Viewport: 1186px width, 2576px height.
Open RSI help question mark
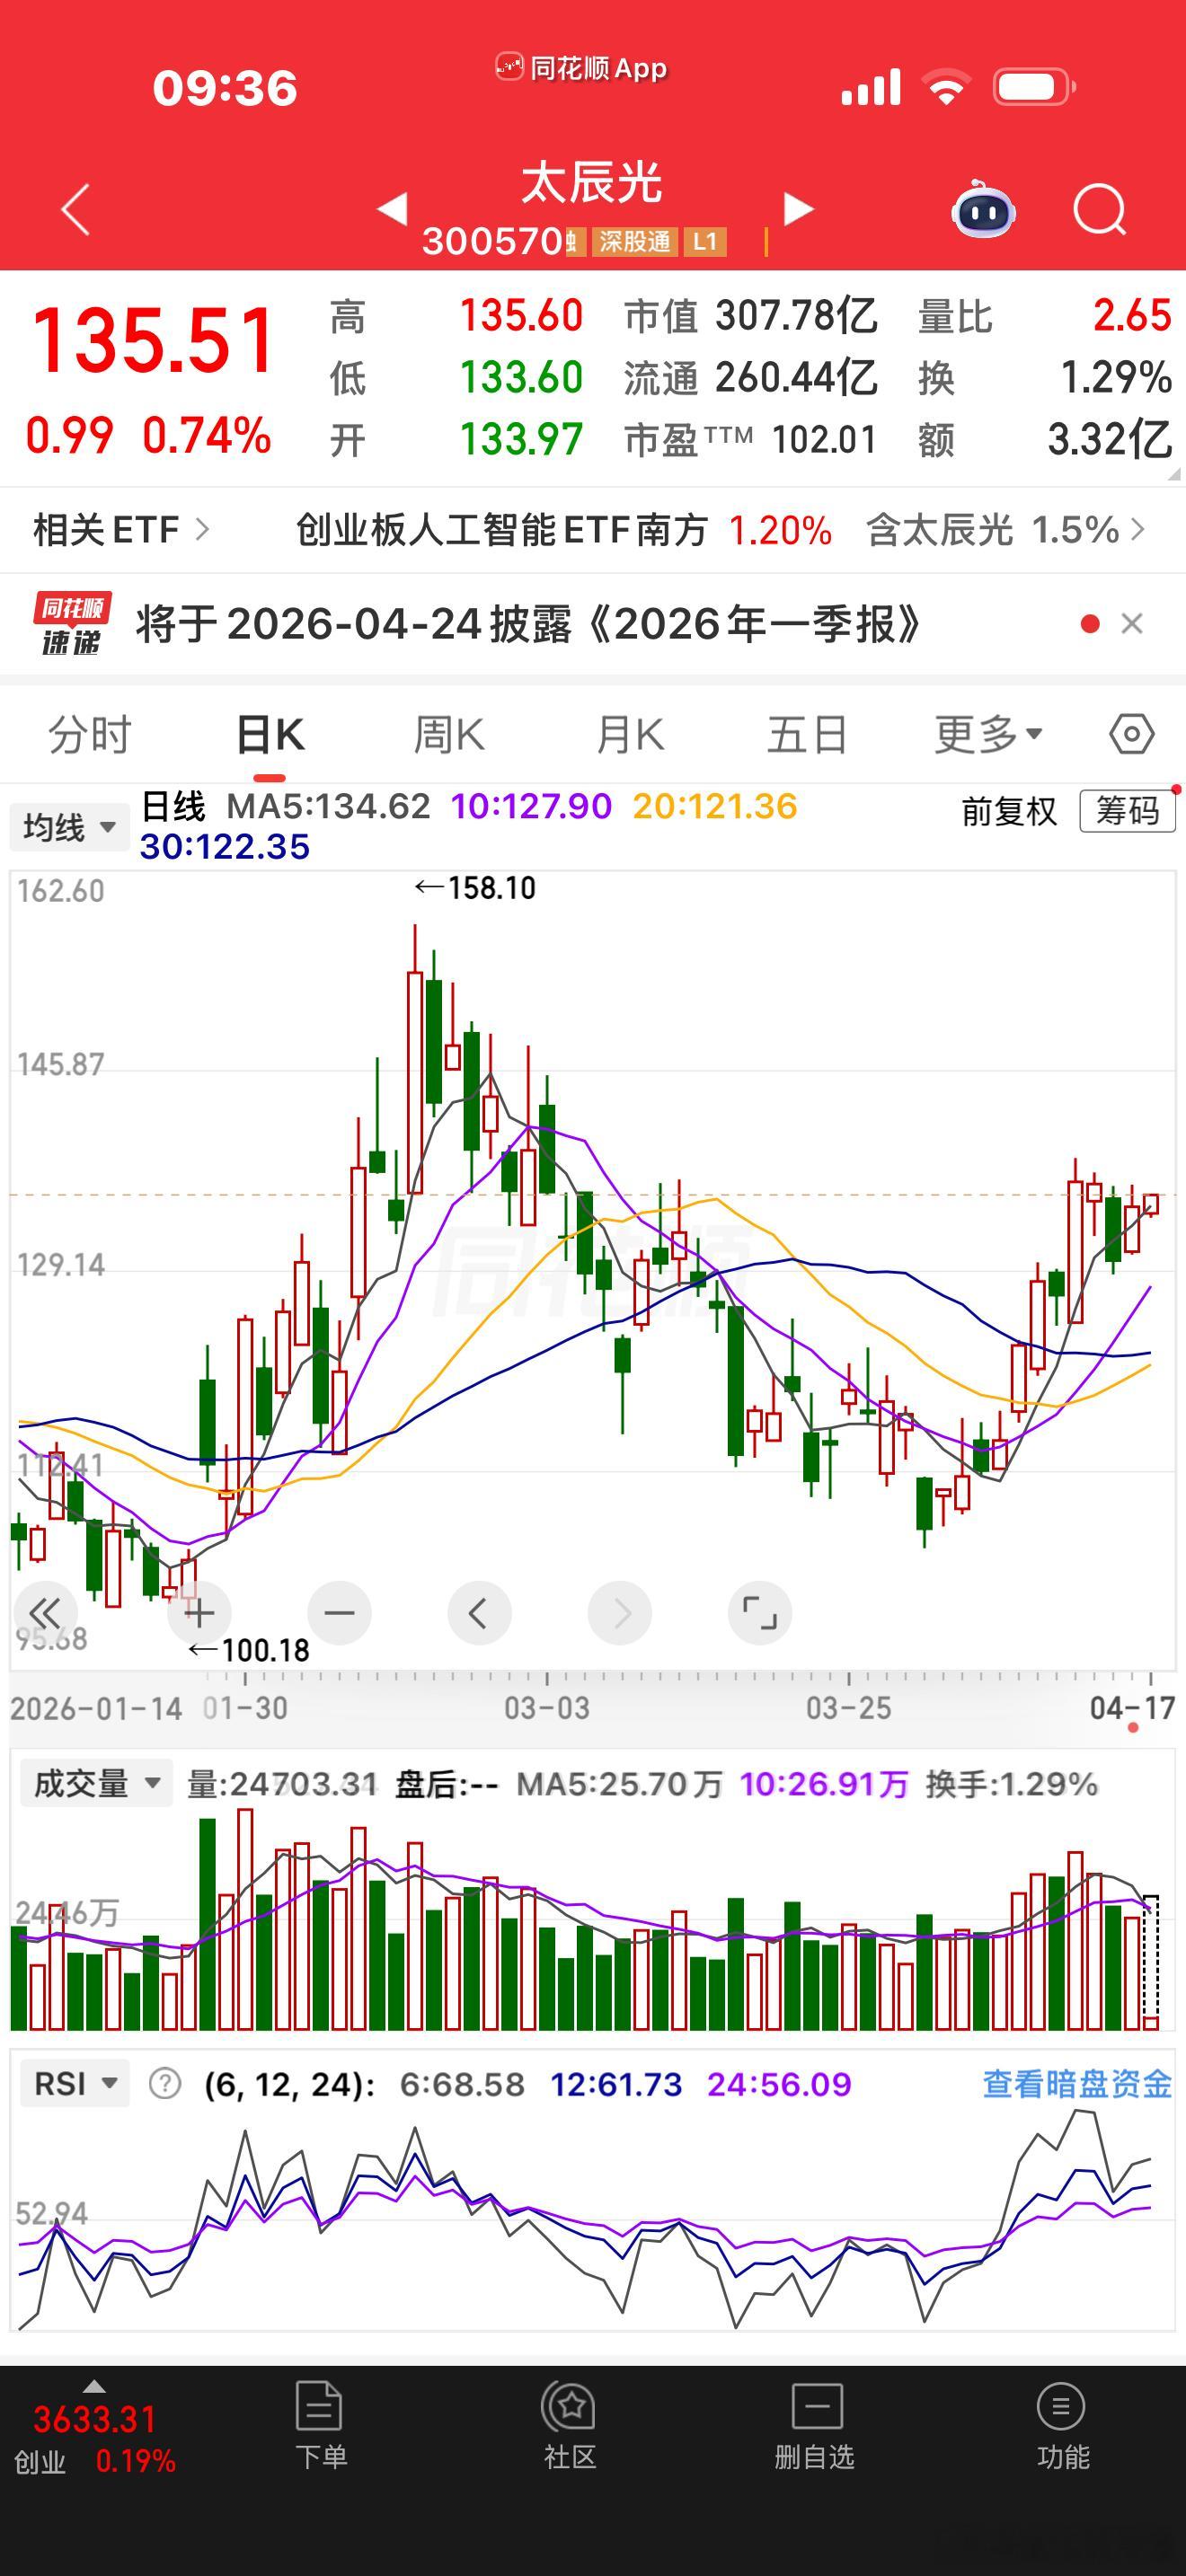click(165, 2084)
